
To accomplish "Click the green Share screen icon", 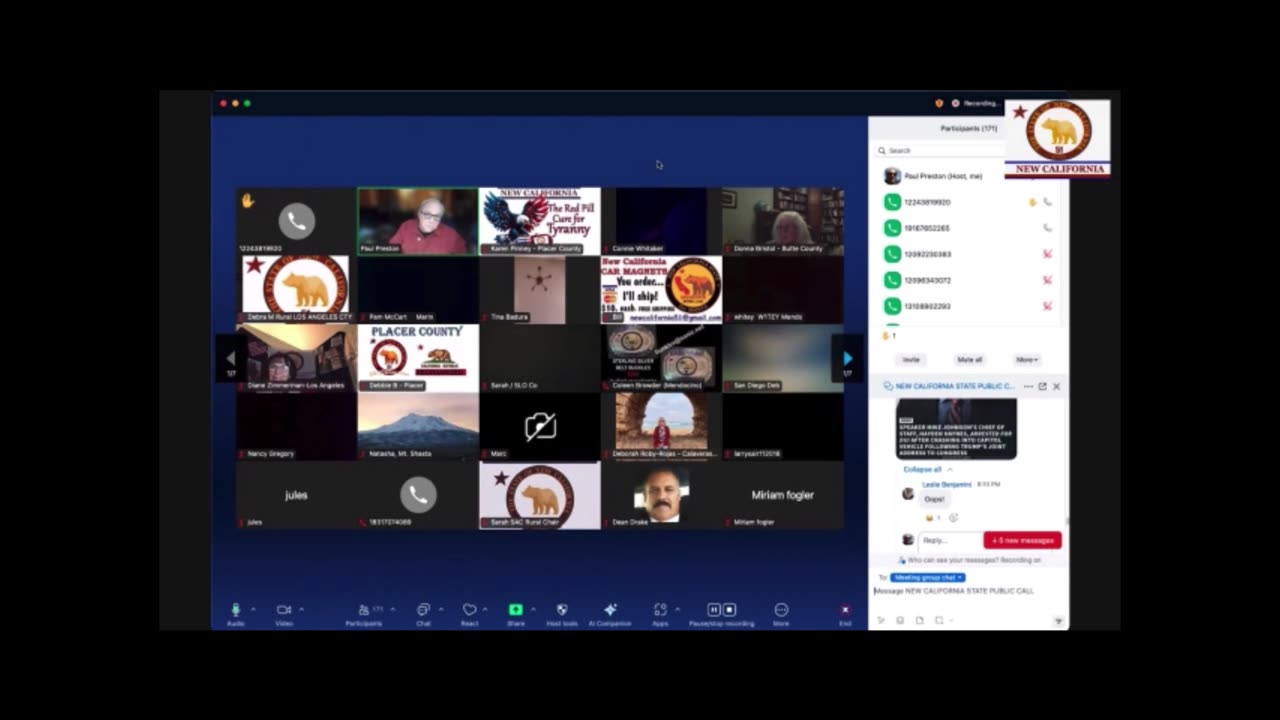I will [x=516, y=609].
